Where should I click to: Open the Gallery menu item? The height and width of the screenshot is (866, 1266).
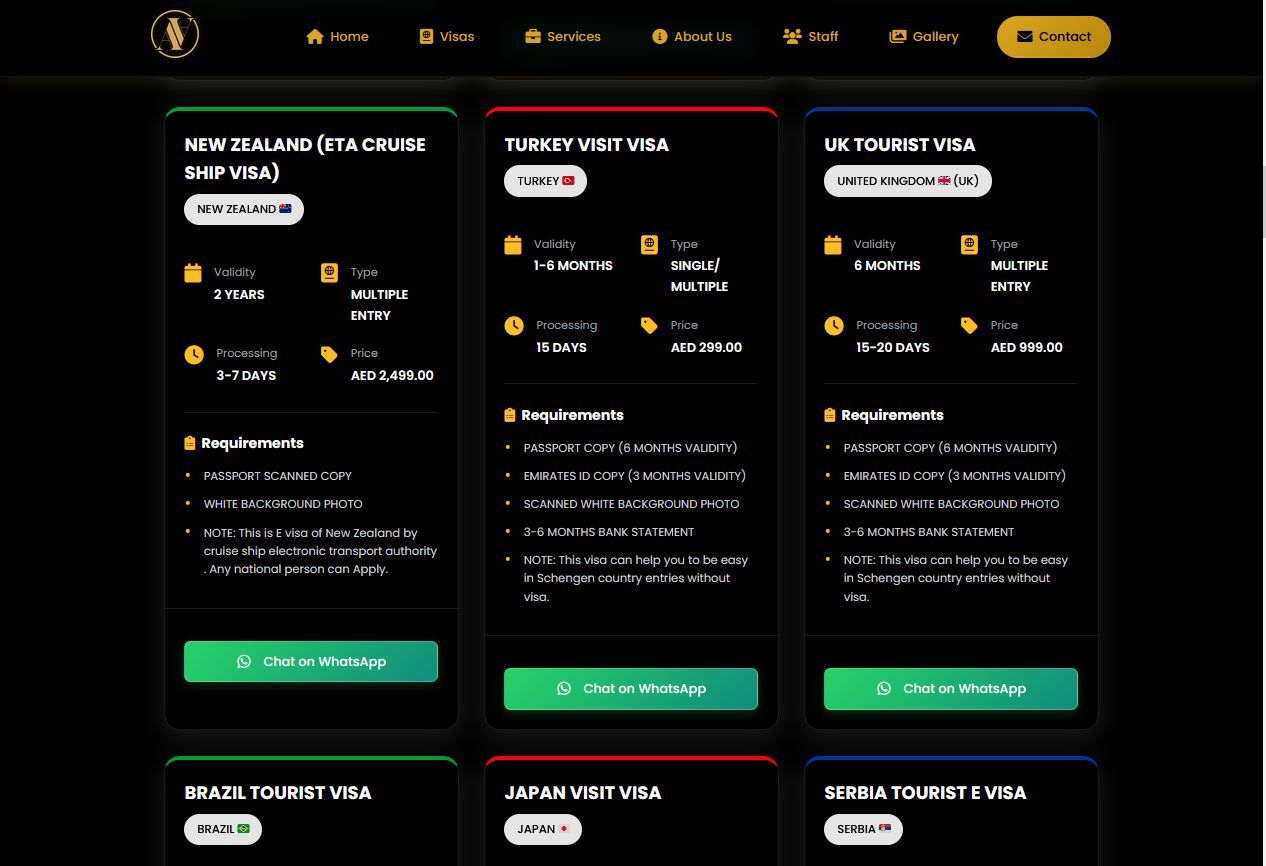click(x=924, y=37)
